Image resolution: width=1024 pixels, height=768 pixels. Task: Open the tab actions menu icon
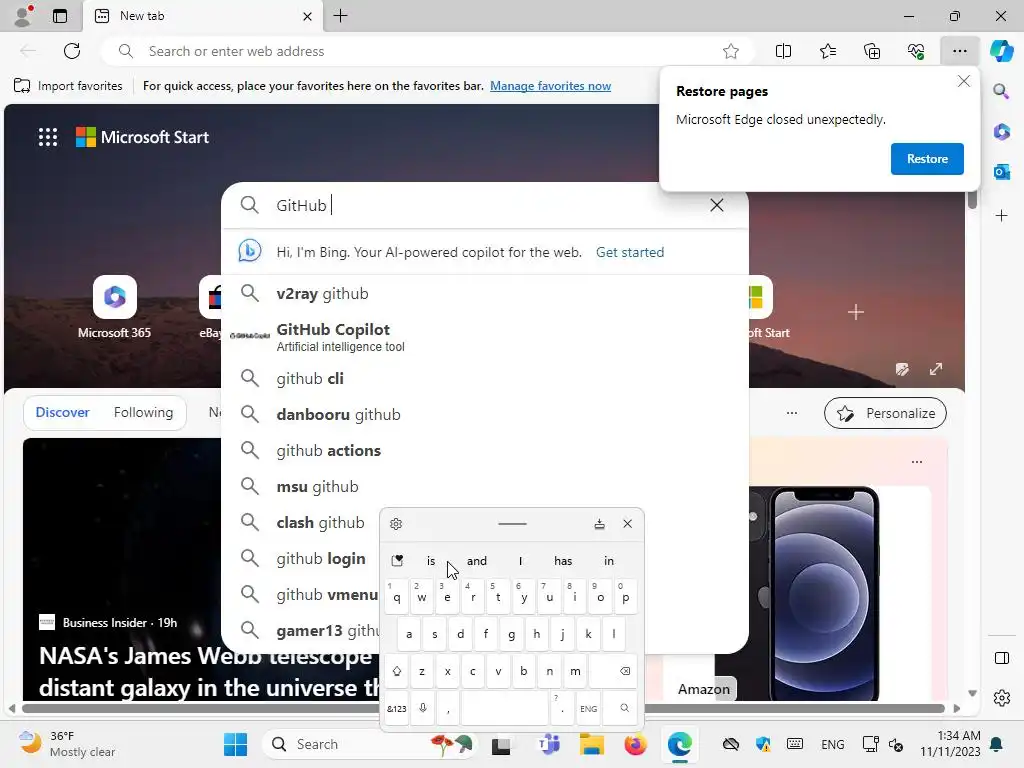[60, 16]
